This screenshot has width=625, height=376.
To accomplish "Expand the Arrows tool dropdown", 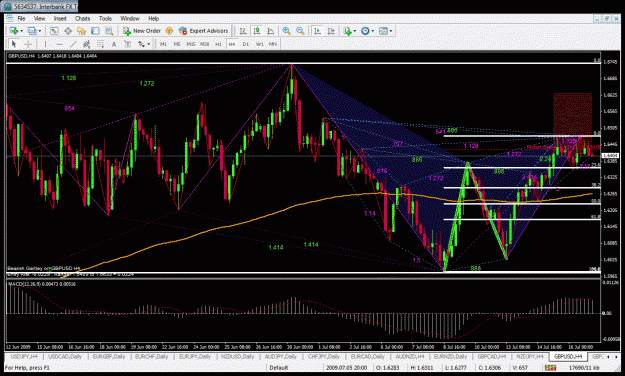I will 149,44.
